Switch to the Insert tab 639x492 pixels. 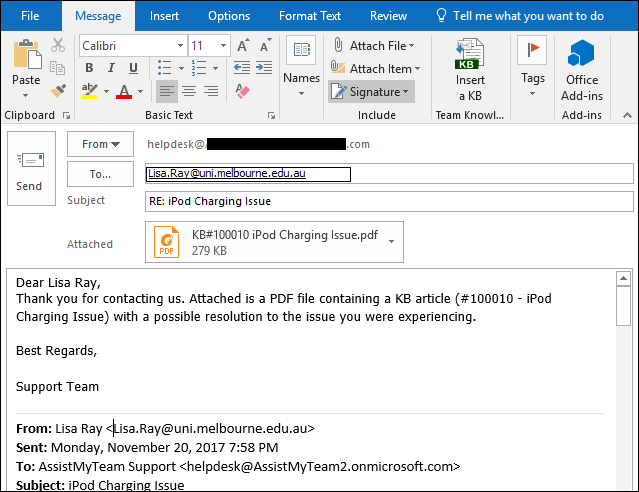(164, 16)
